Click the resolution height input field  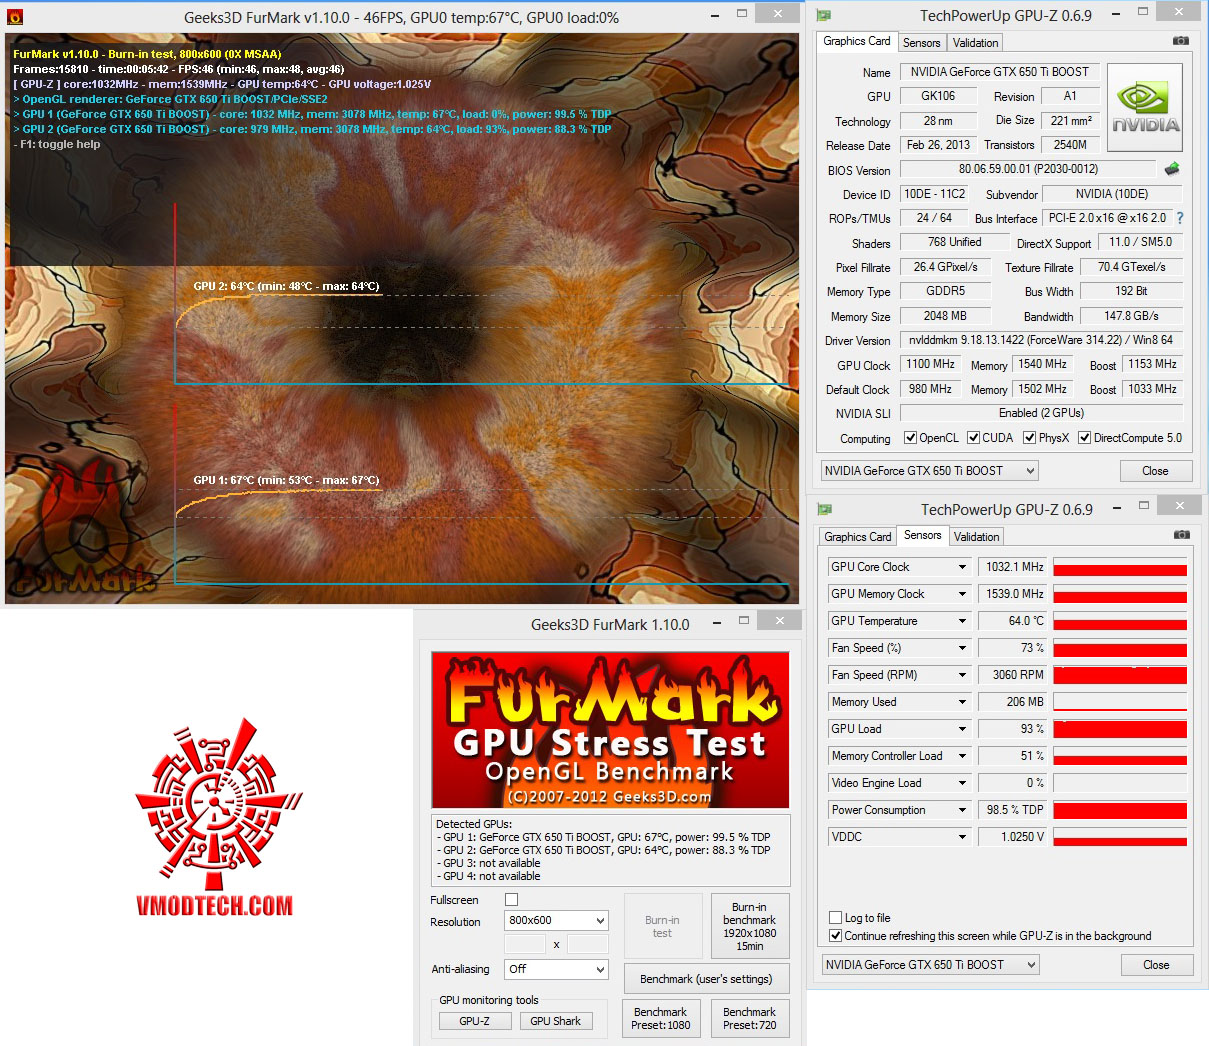[588, 944]
